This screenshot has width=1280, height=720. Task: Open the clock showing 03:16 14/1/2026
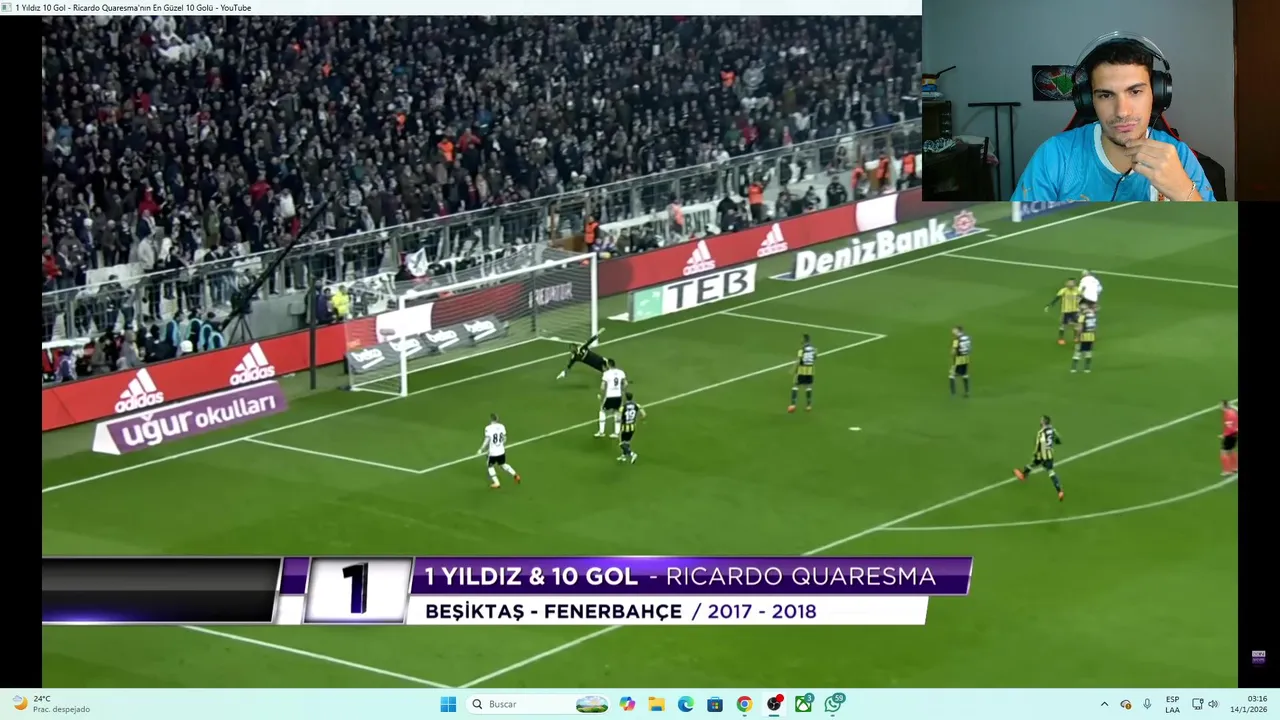pos(1249,704)
